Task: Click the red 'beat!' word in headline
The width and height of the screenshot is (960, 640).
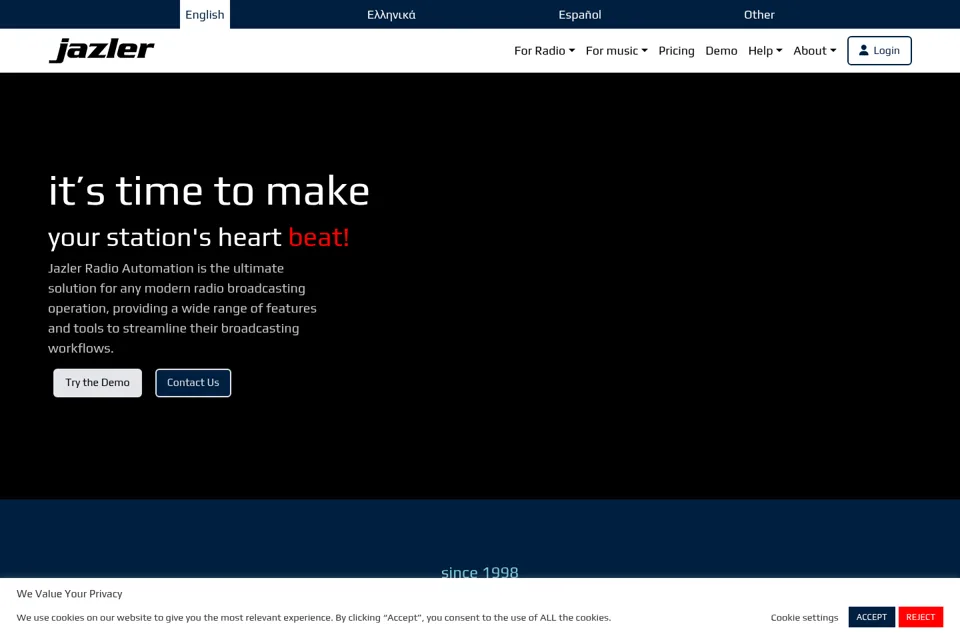Action: 319,237
